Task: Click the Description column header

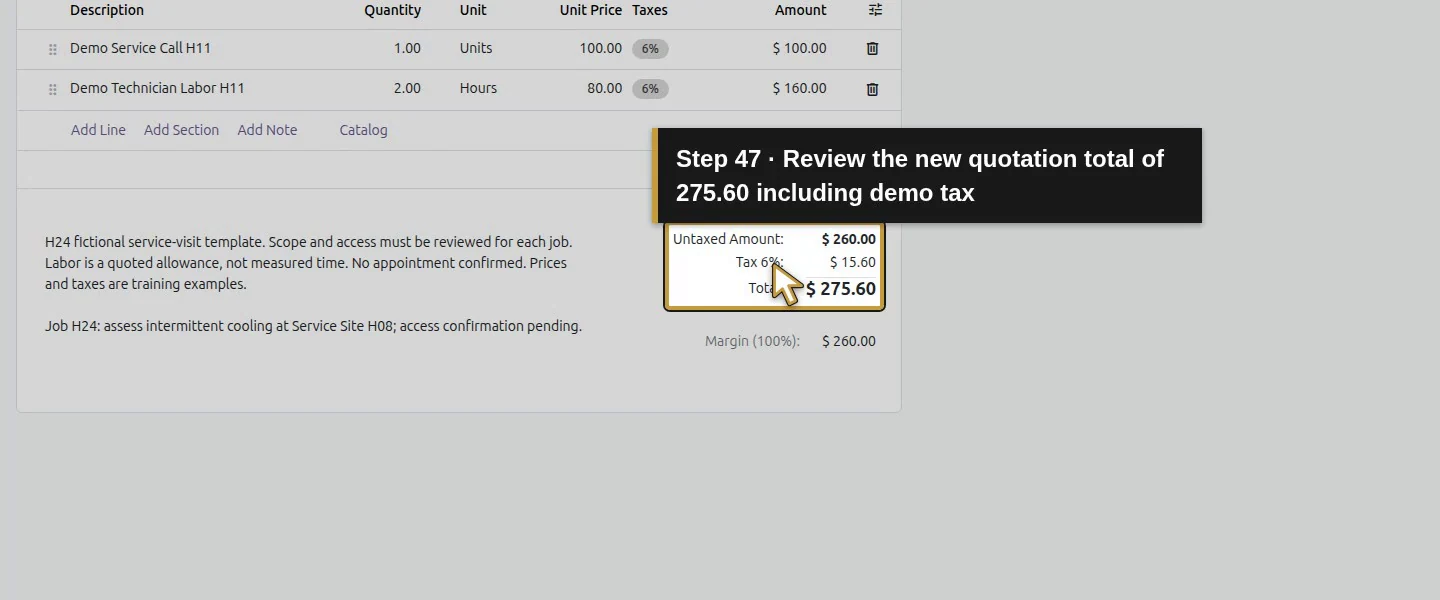Action: pyautogui.click(x=107, y=10)
